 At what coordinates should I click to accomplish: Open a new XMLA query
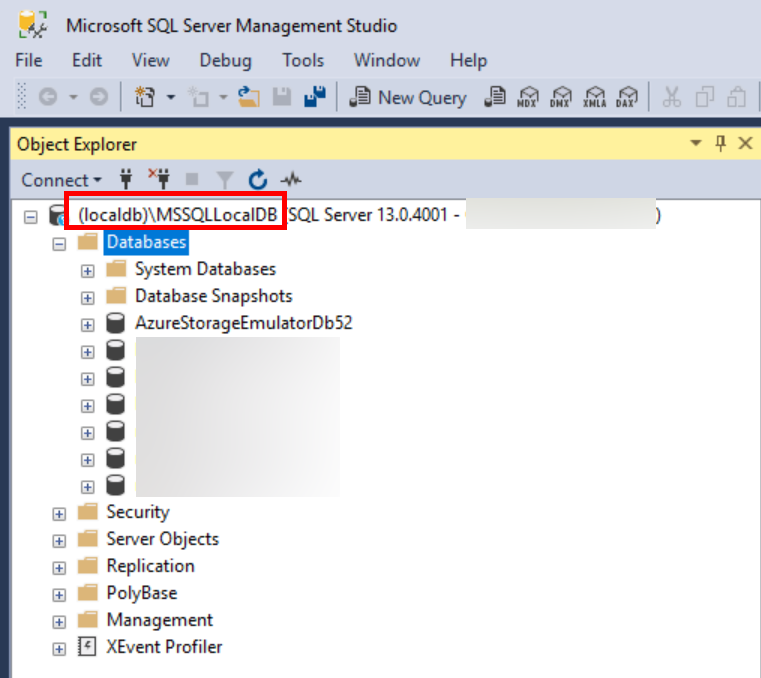pyautogui.click(x=595, y=97)
